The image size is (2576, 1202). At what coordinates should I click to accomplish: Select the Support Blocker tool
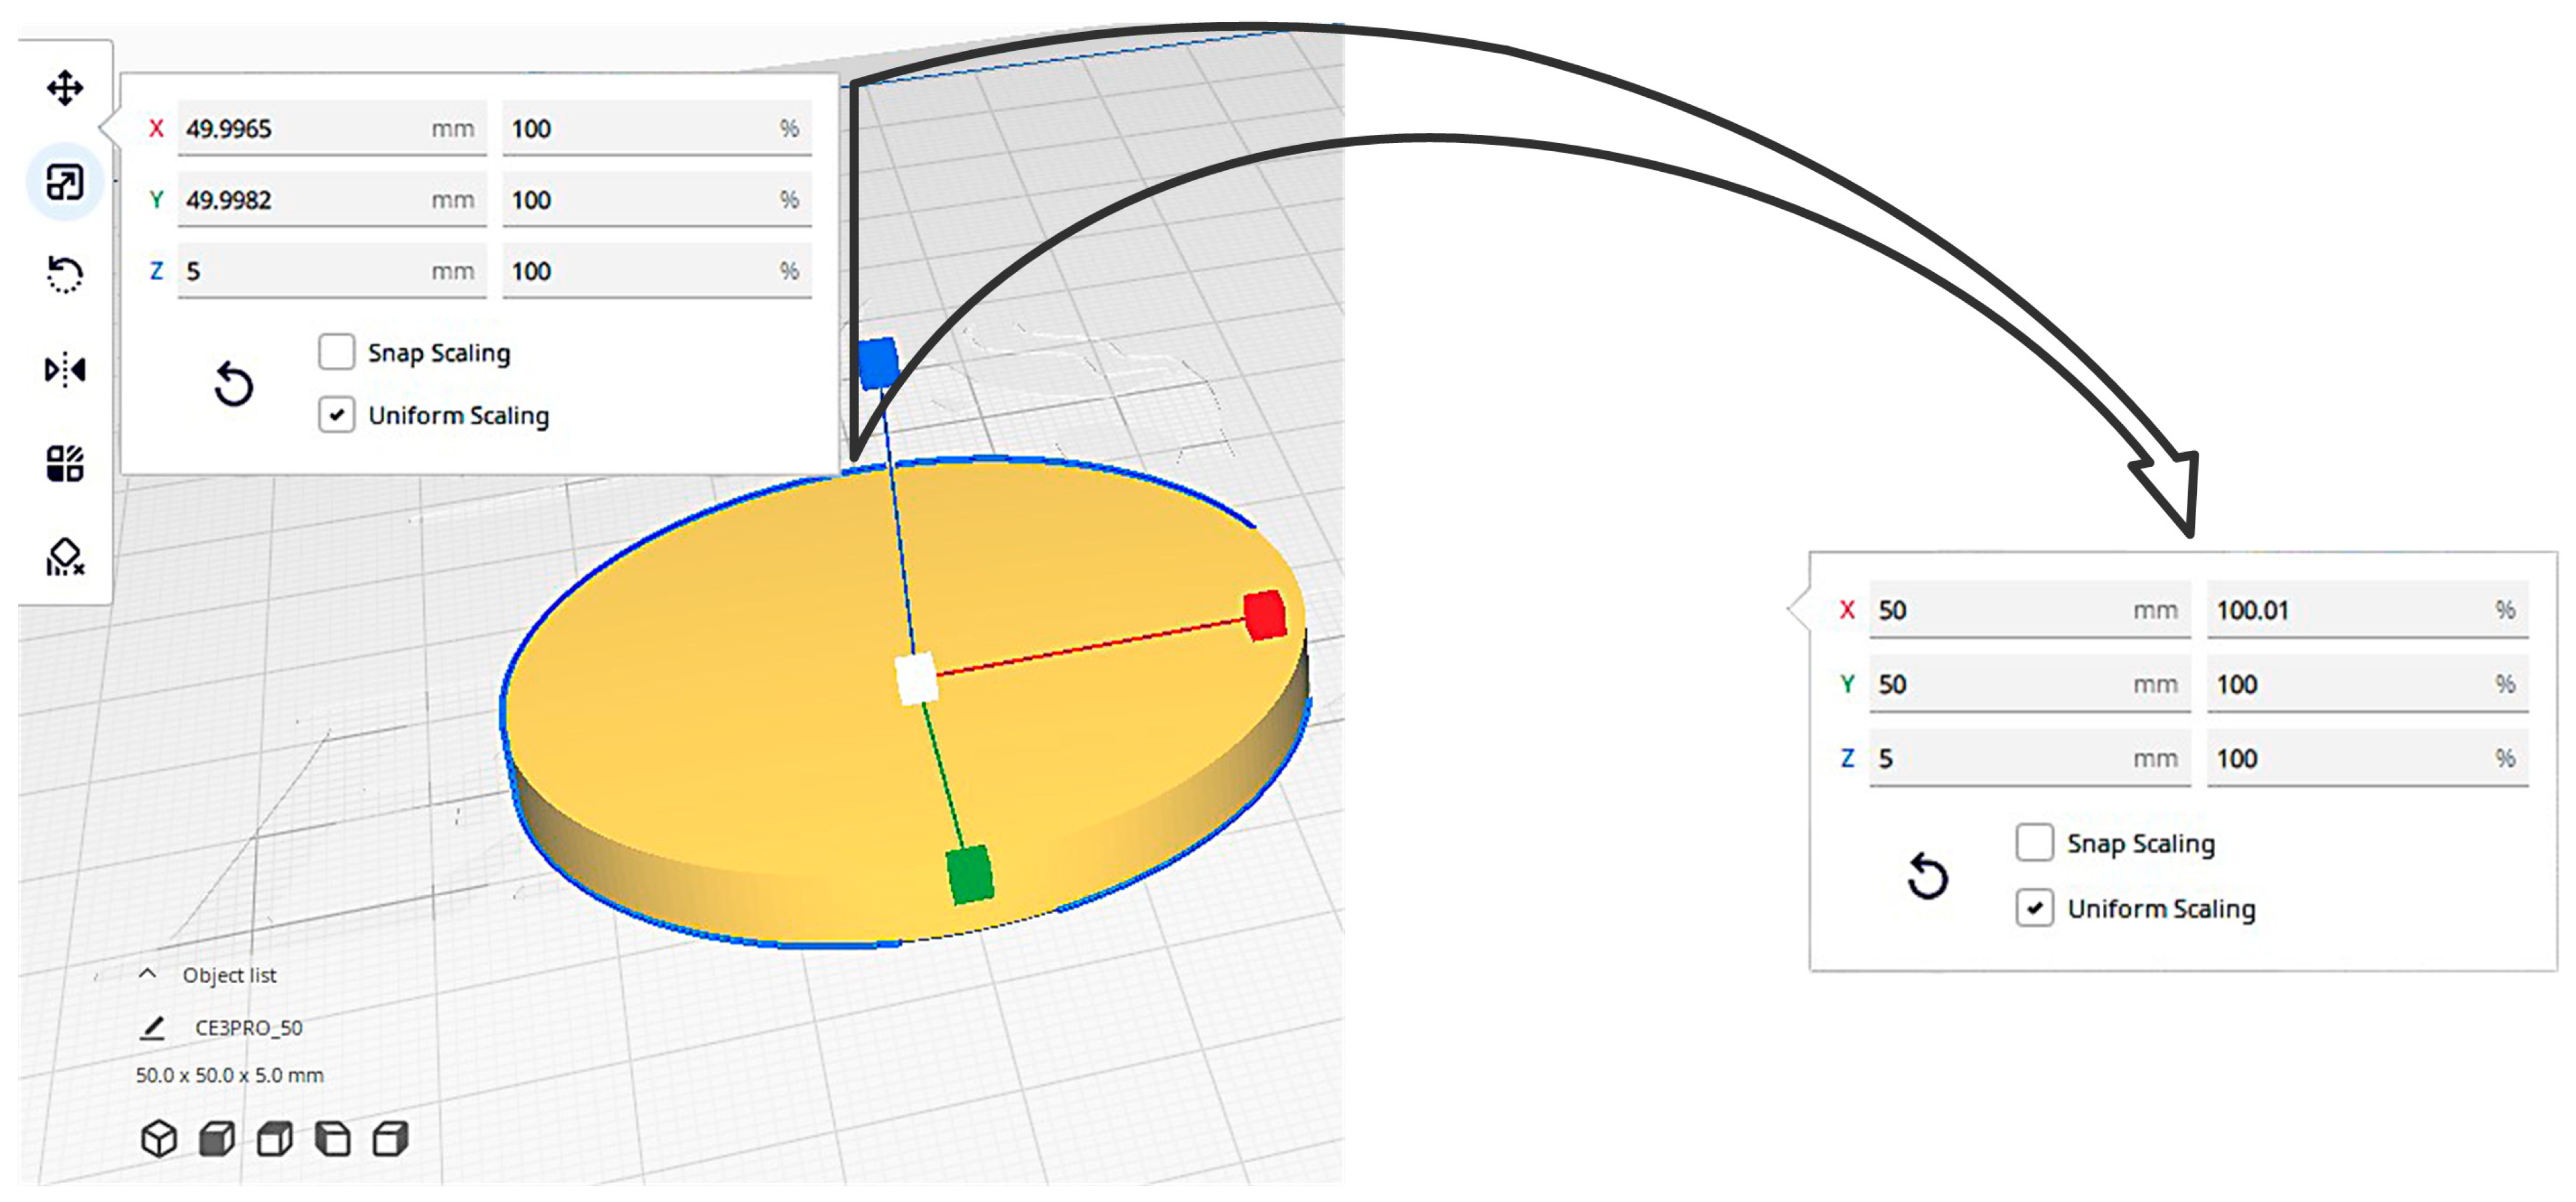point(65,557)
